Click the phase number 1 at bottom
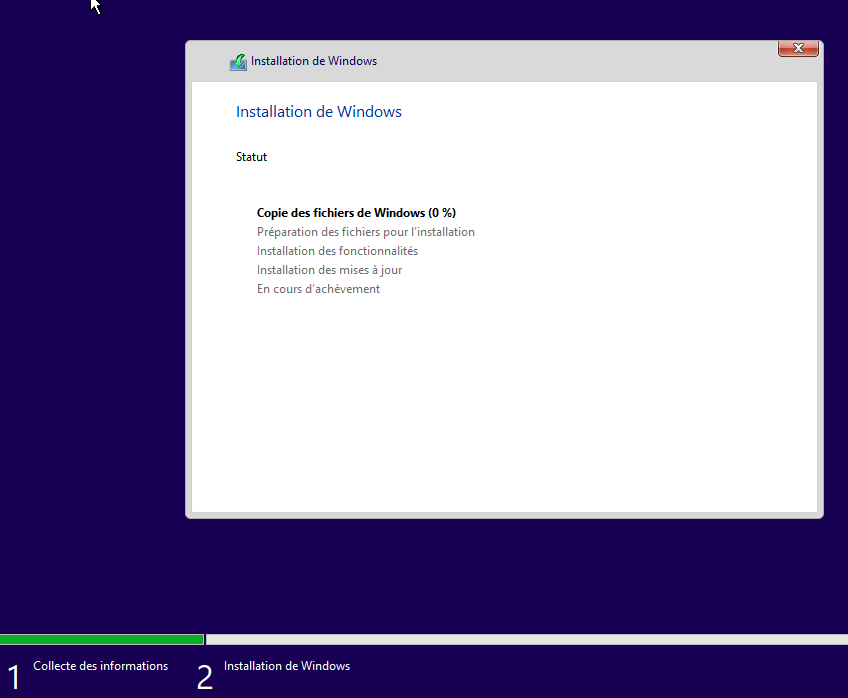Image resolution: width=848 pixels, height=698 pixels. tap(14, 677)
